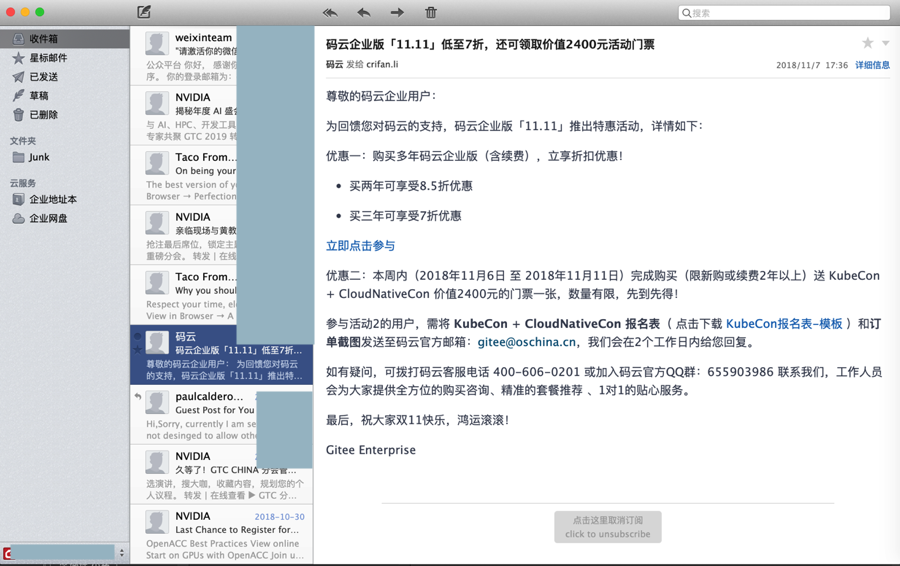Open the 草稿 drafts folder
The image size is (900, 566).
coord(64,95)
